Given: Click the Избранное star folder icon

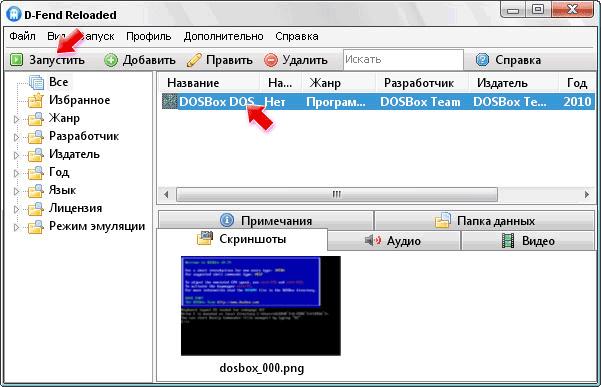Looking at the screenshot, I should (x=36, y=100).
